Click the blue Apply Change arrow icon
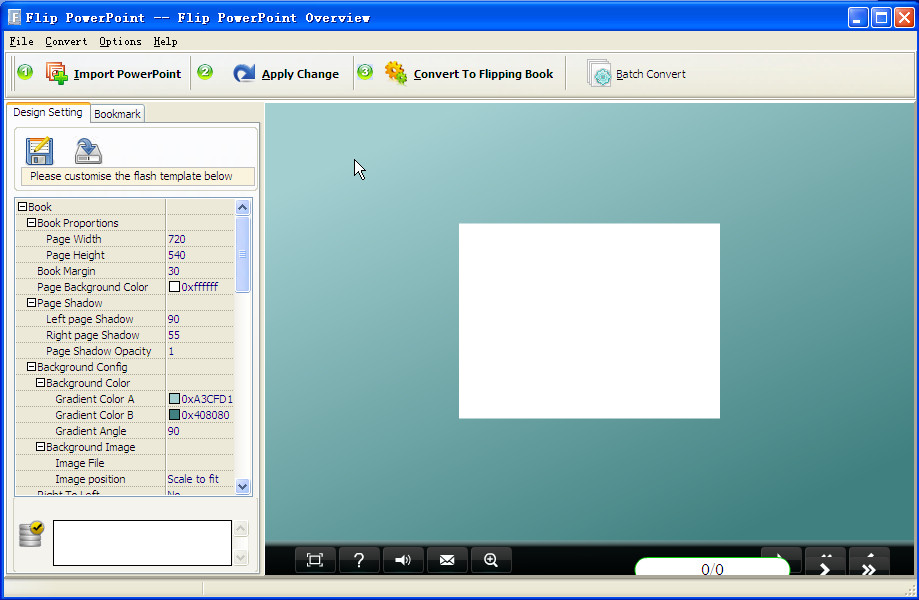 pos(244,73)
